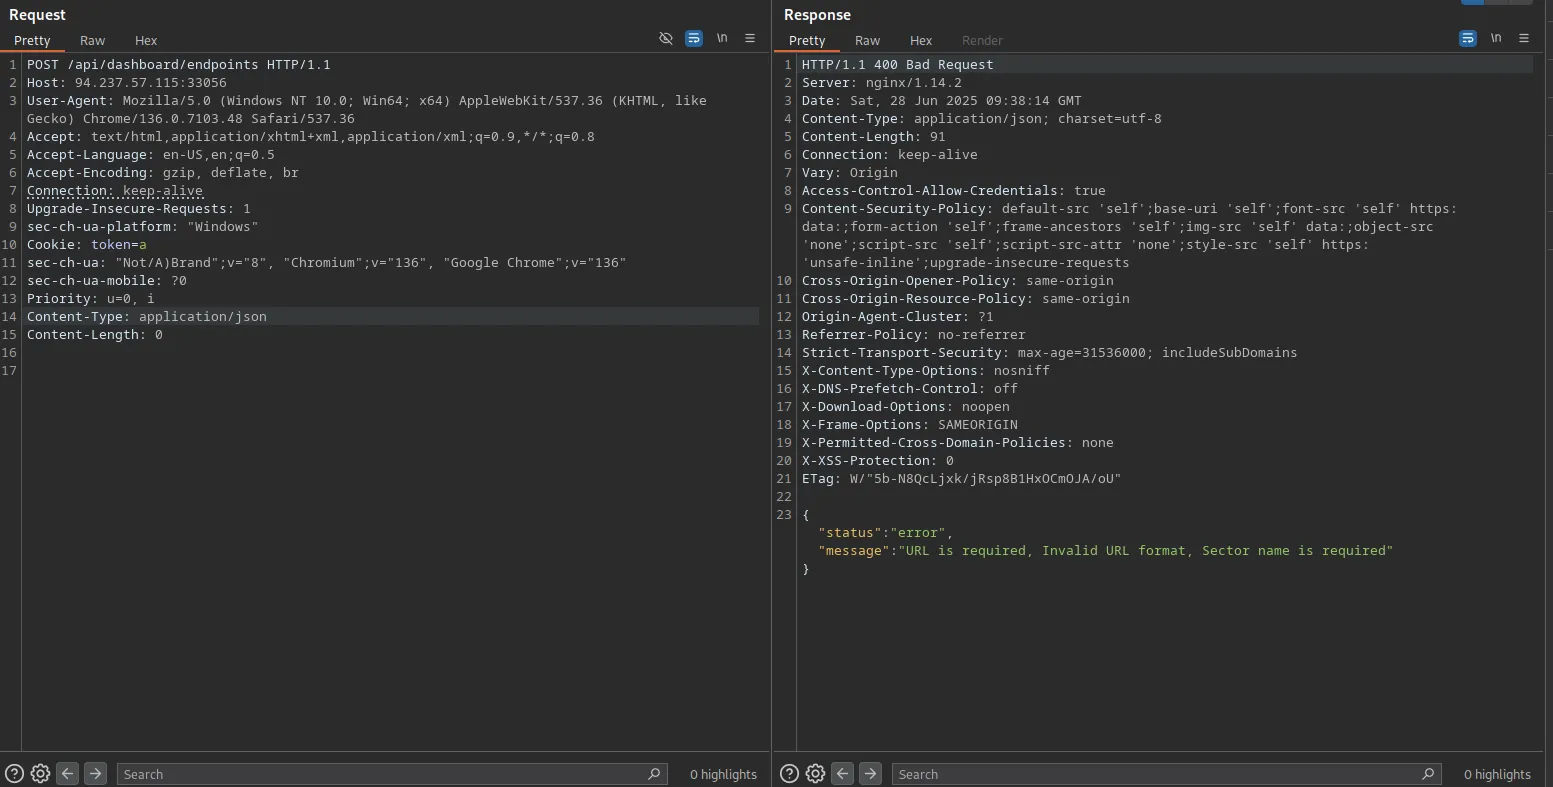Image resolution: width=1553 pixels, height=787 pixels.
Task: Open search settings gear below Request panel
Action: (x=40, y=773)
